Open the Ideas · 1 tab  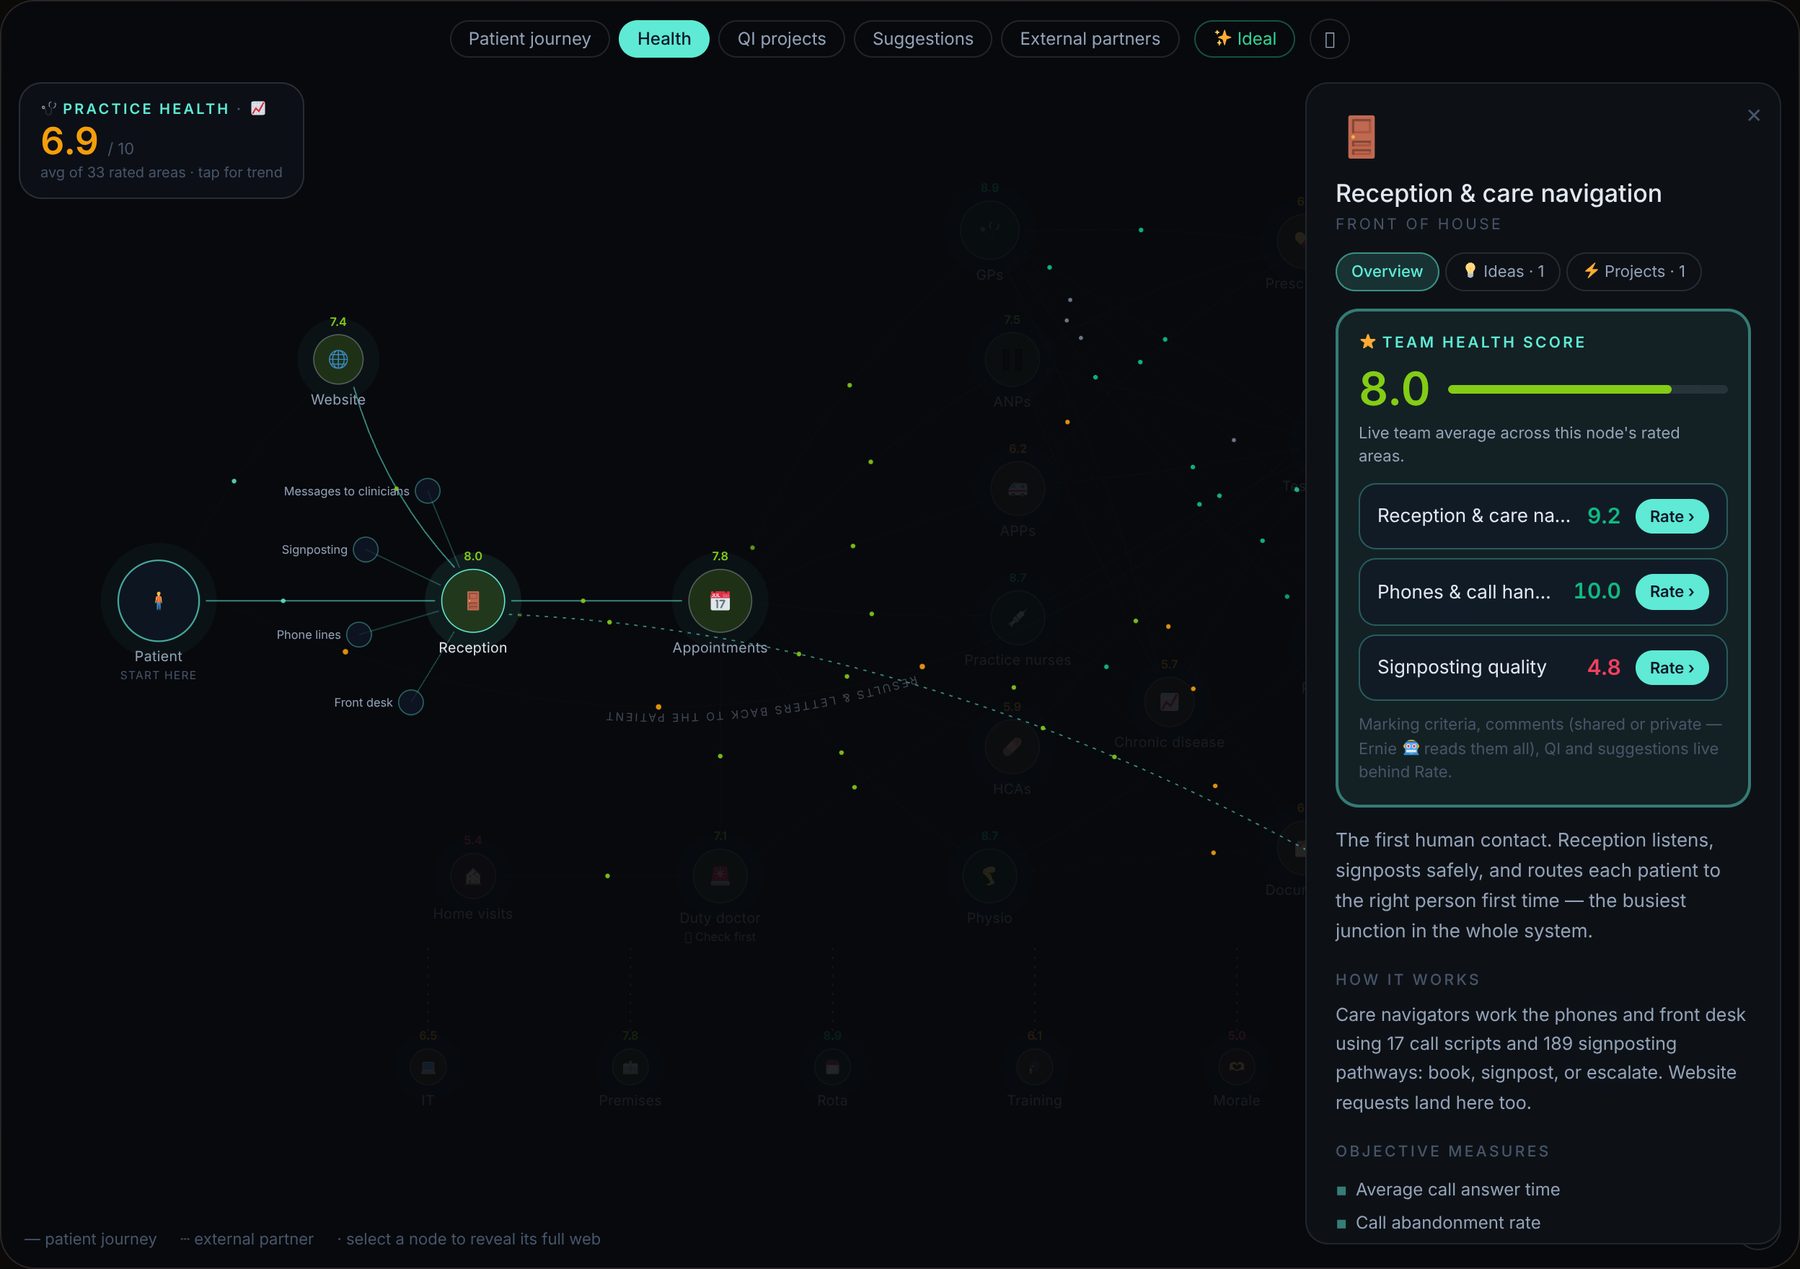[x=1502, y=271]
